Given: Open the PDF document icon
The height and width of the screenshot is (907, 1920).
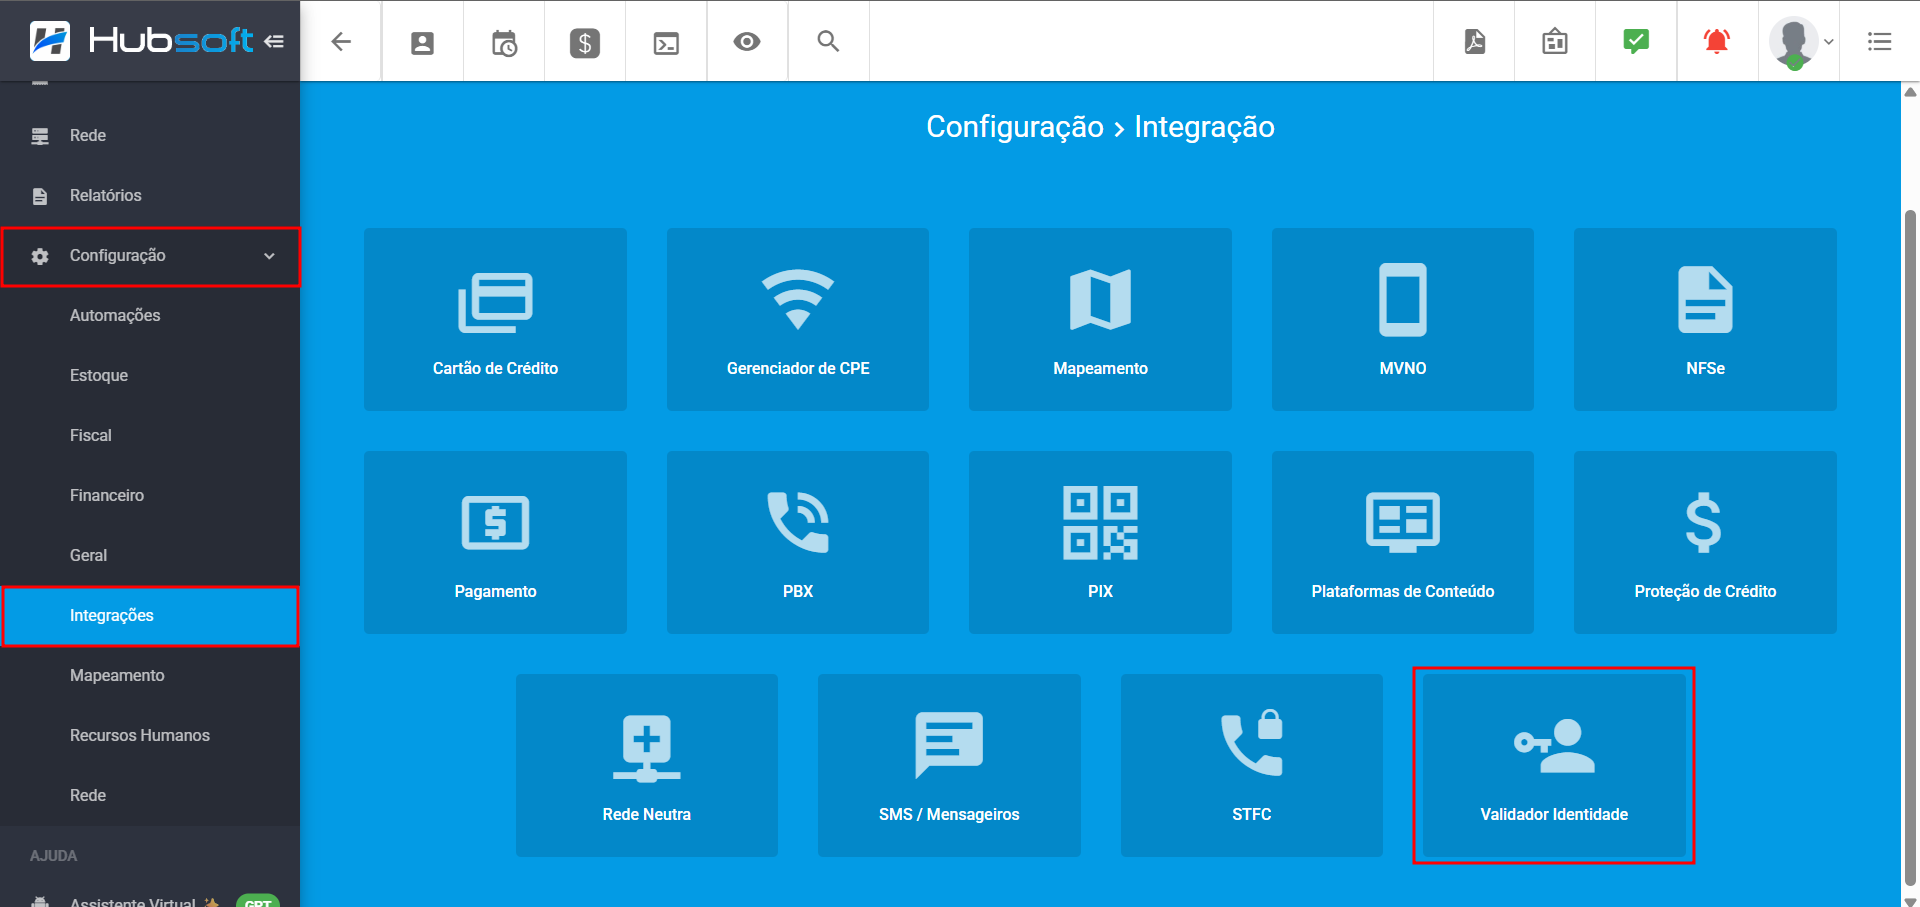Looking at the screenshot, I should click(1475, 41).
